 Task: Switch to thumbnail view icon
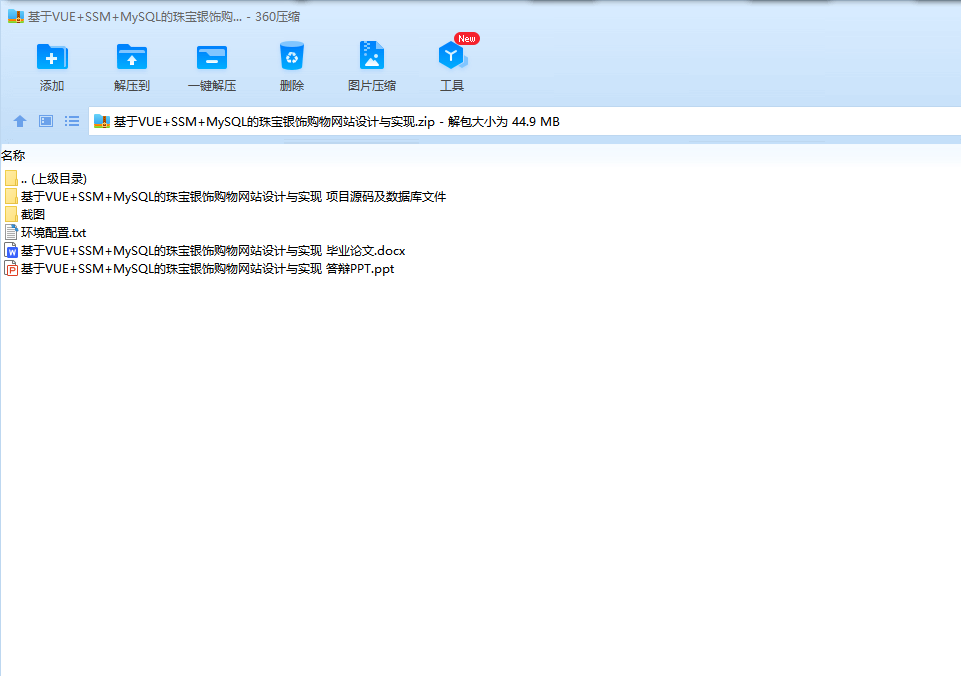tap(46, 121)
